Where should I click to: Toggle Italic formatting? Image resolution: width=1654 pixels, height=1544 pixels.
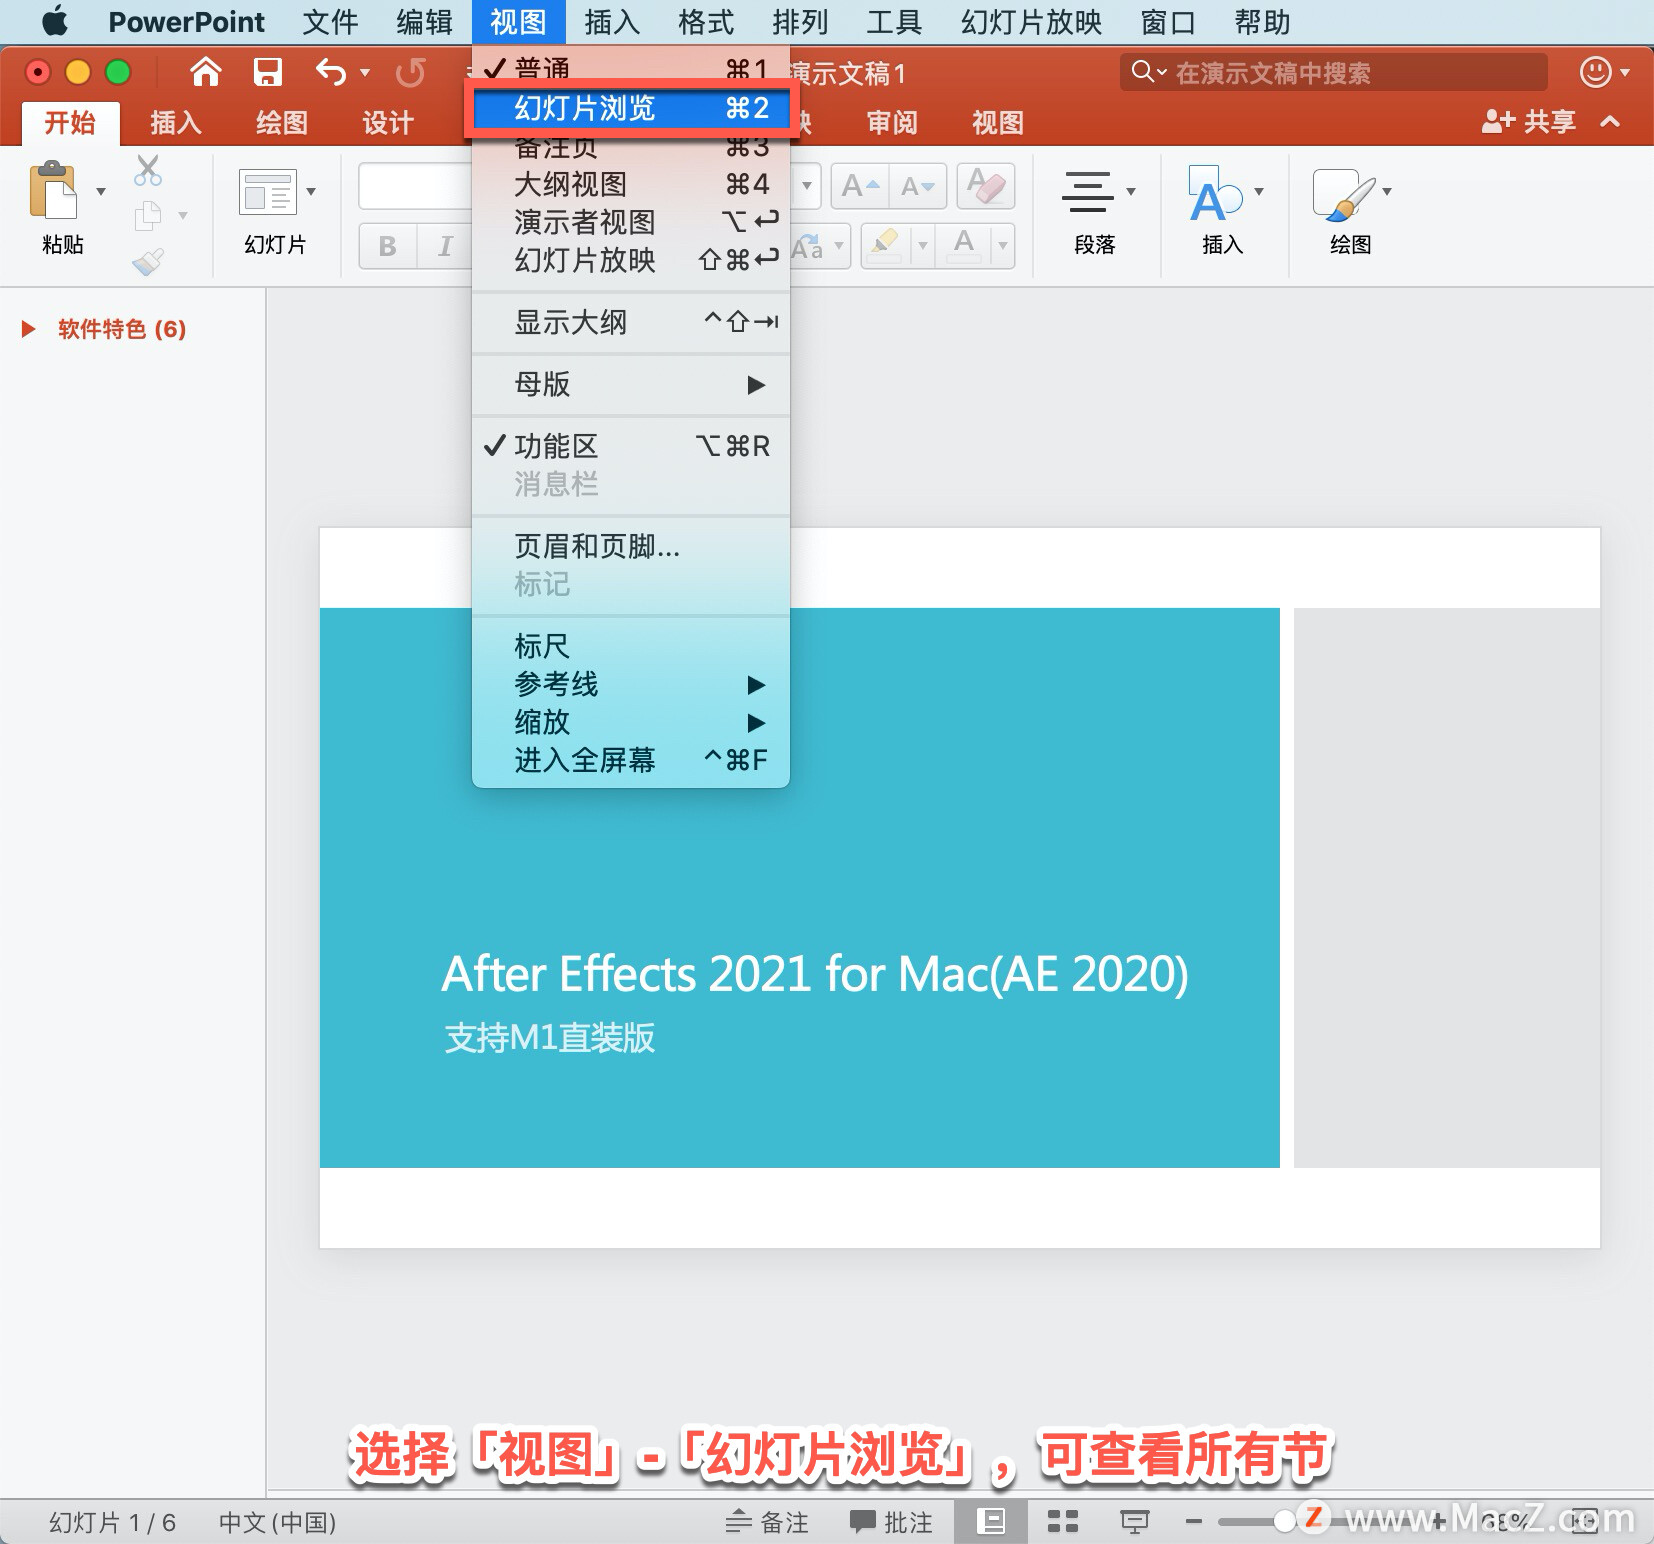[x=445, y=246]
